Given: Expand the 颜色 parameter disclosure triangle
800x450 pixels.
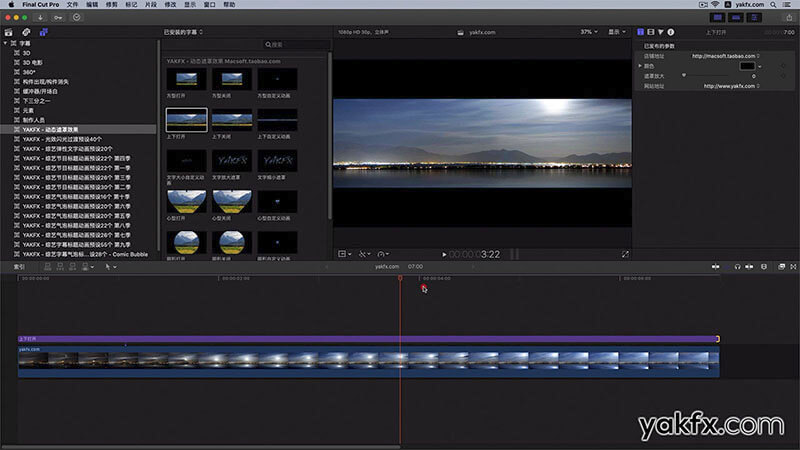Looking at the screenshot, I should (640, 66).
